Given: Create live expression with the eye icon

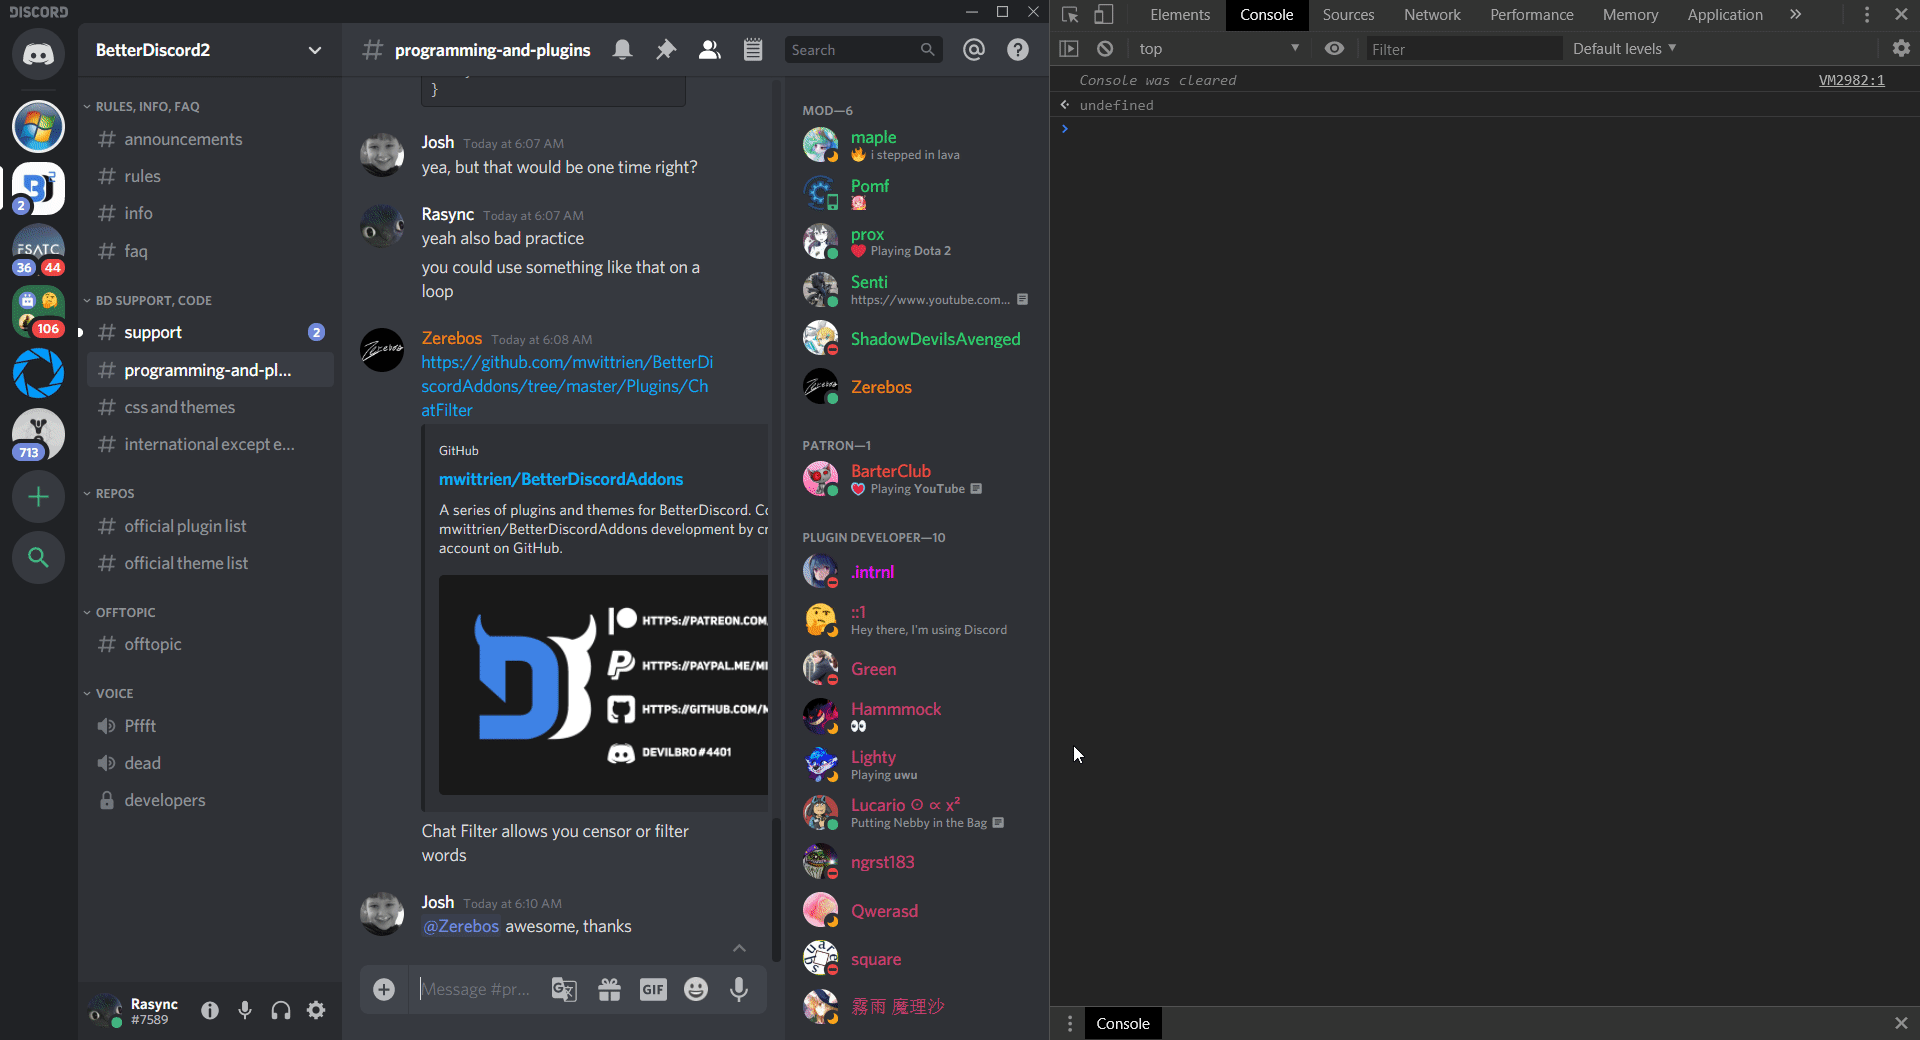Looking at the screenshot, I should coord(1334,48).
